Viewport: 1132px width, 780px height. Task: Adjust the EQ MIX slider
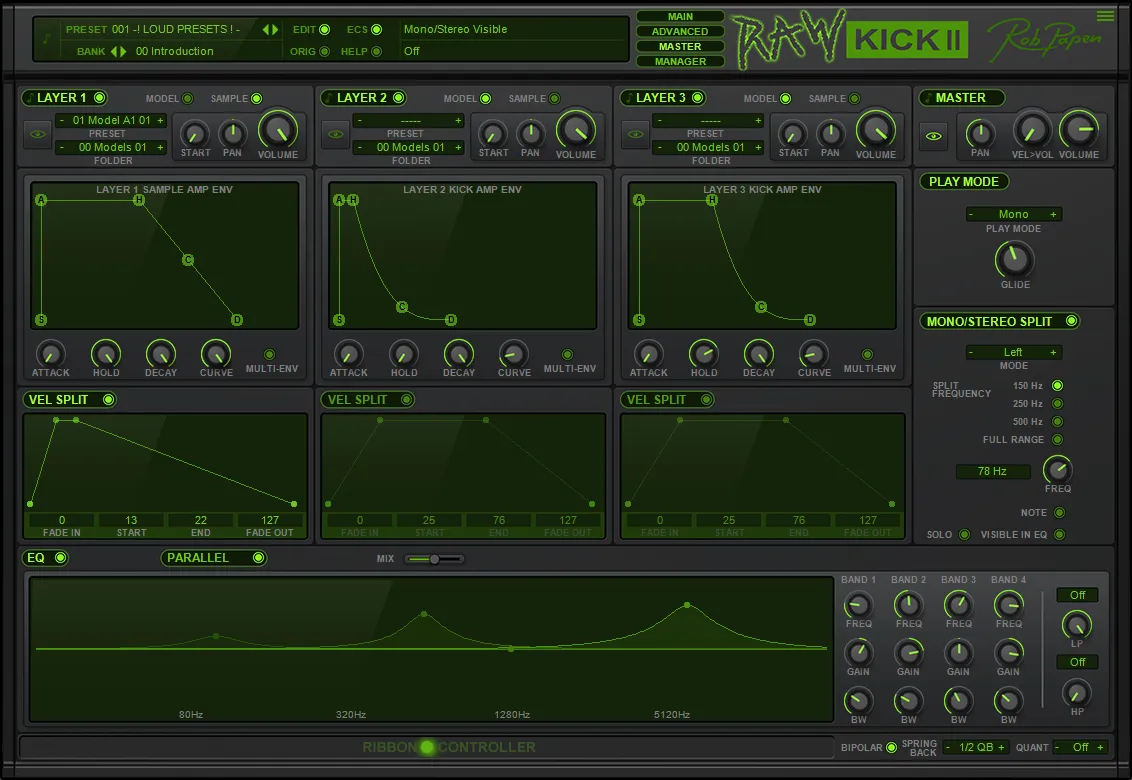pyautogui.click(x=434, y=559)
